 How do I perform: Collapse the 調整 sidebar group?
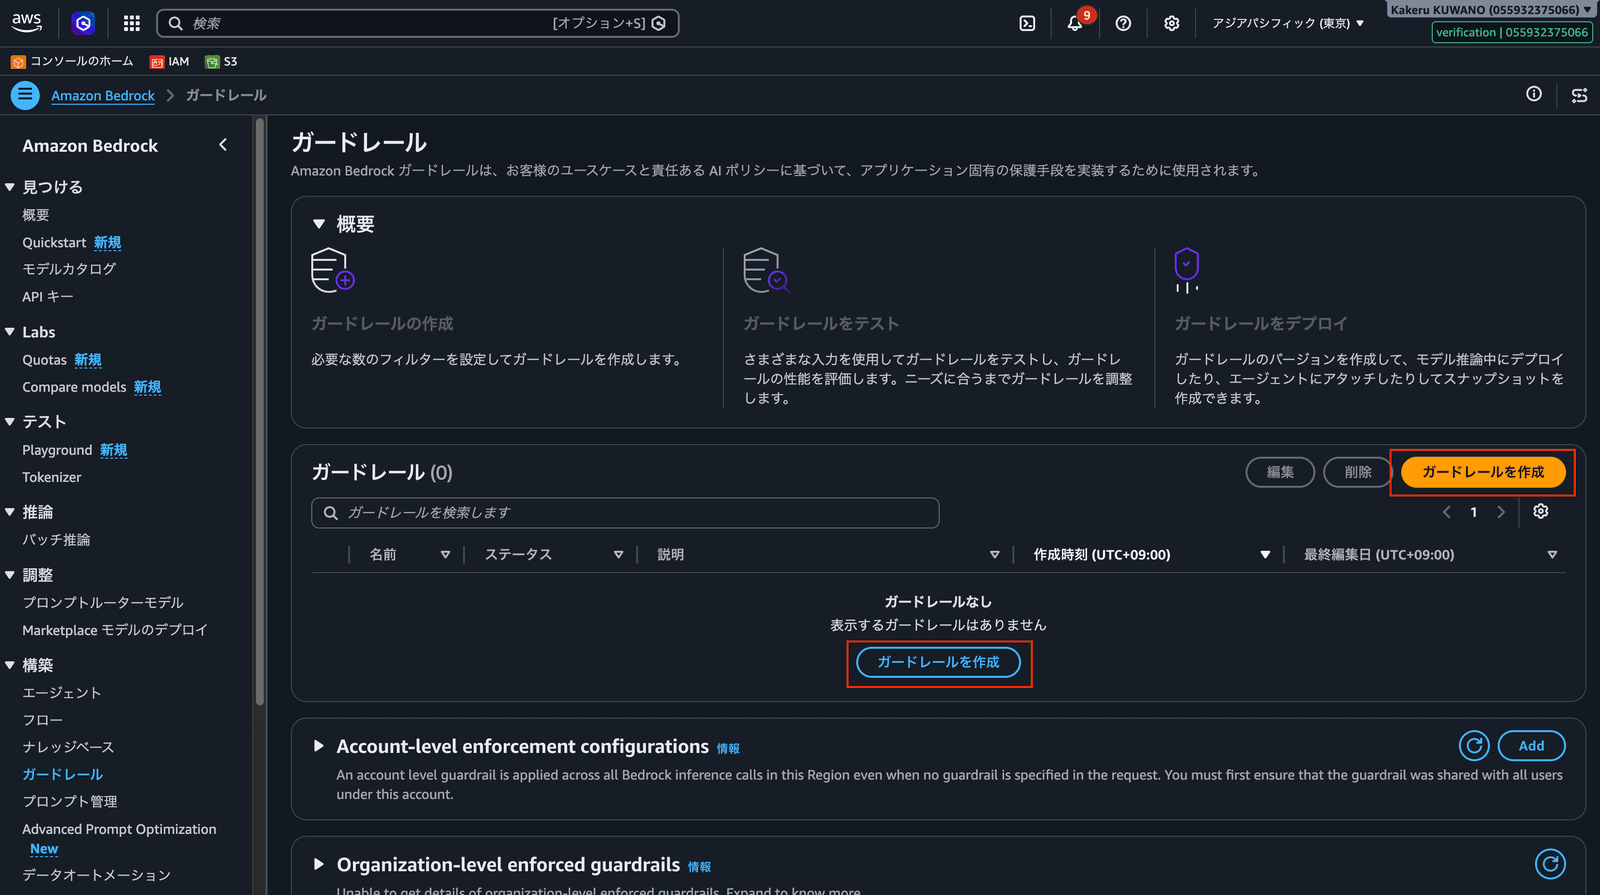(9, 575)
